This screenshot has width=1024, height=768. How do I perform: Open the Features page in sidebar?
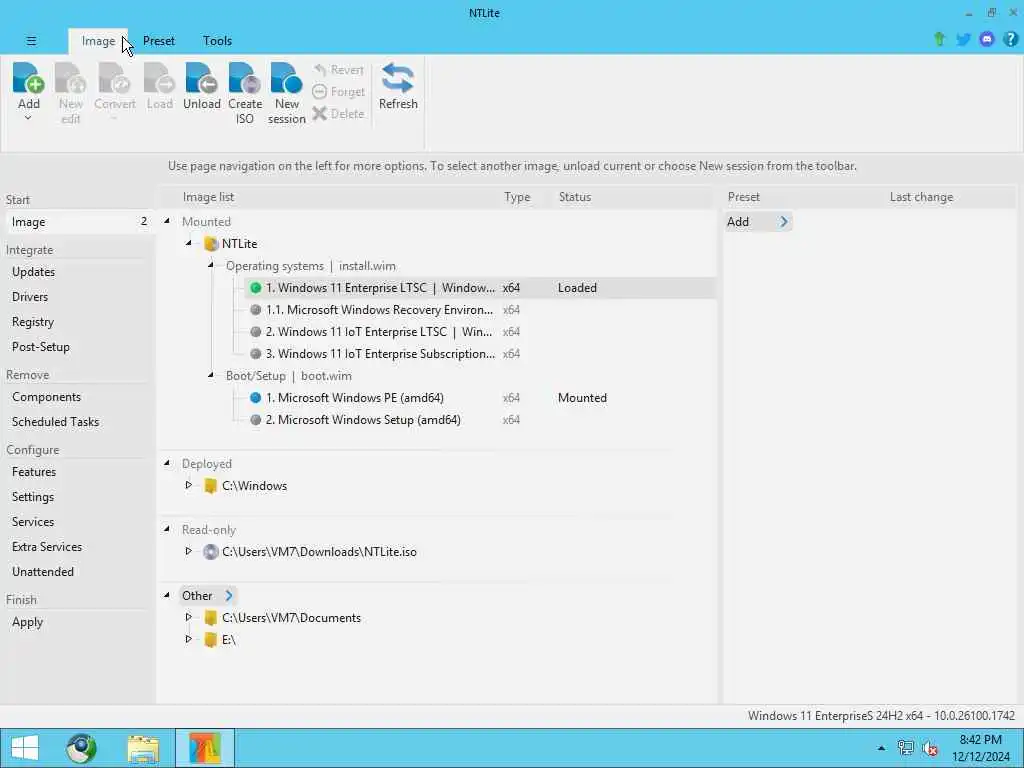click(34, 472)
